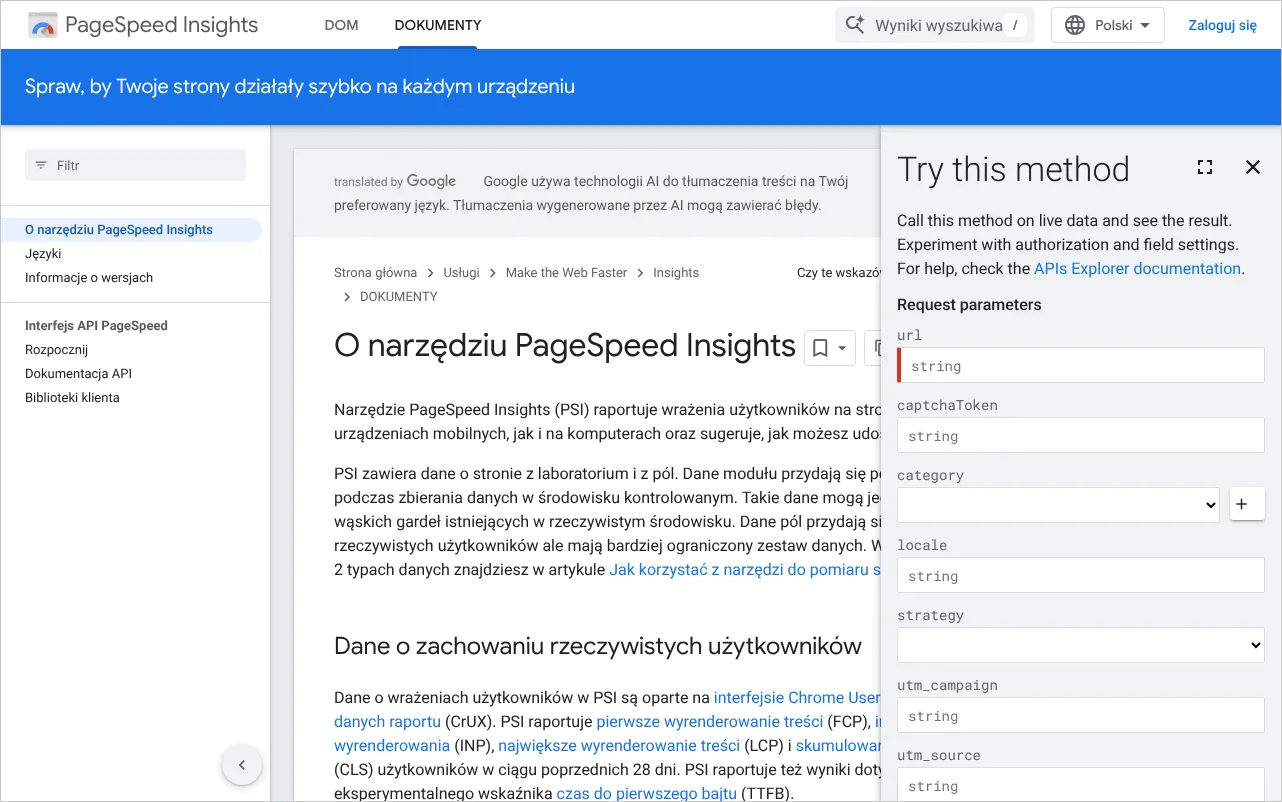This screenshot has width=1282, height=802.
Task: Click the Filtr sidebar filter field
Action: (x=135, y=165)
